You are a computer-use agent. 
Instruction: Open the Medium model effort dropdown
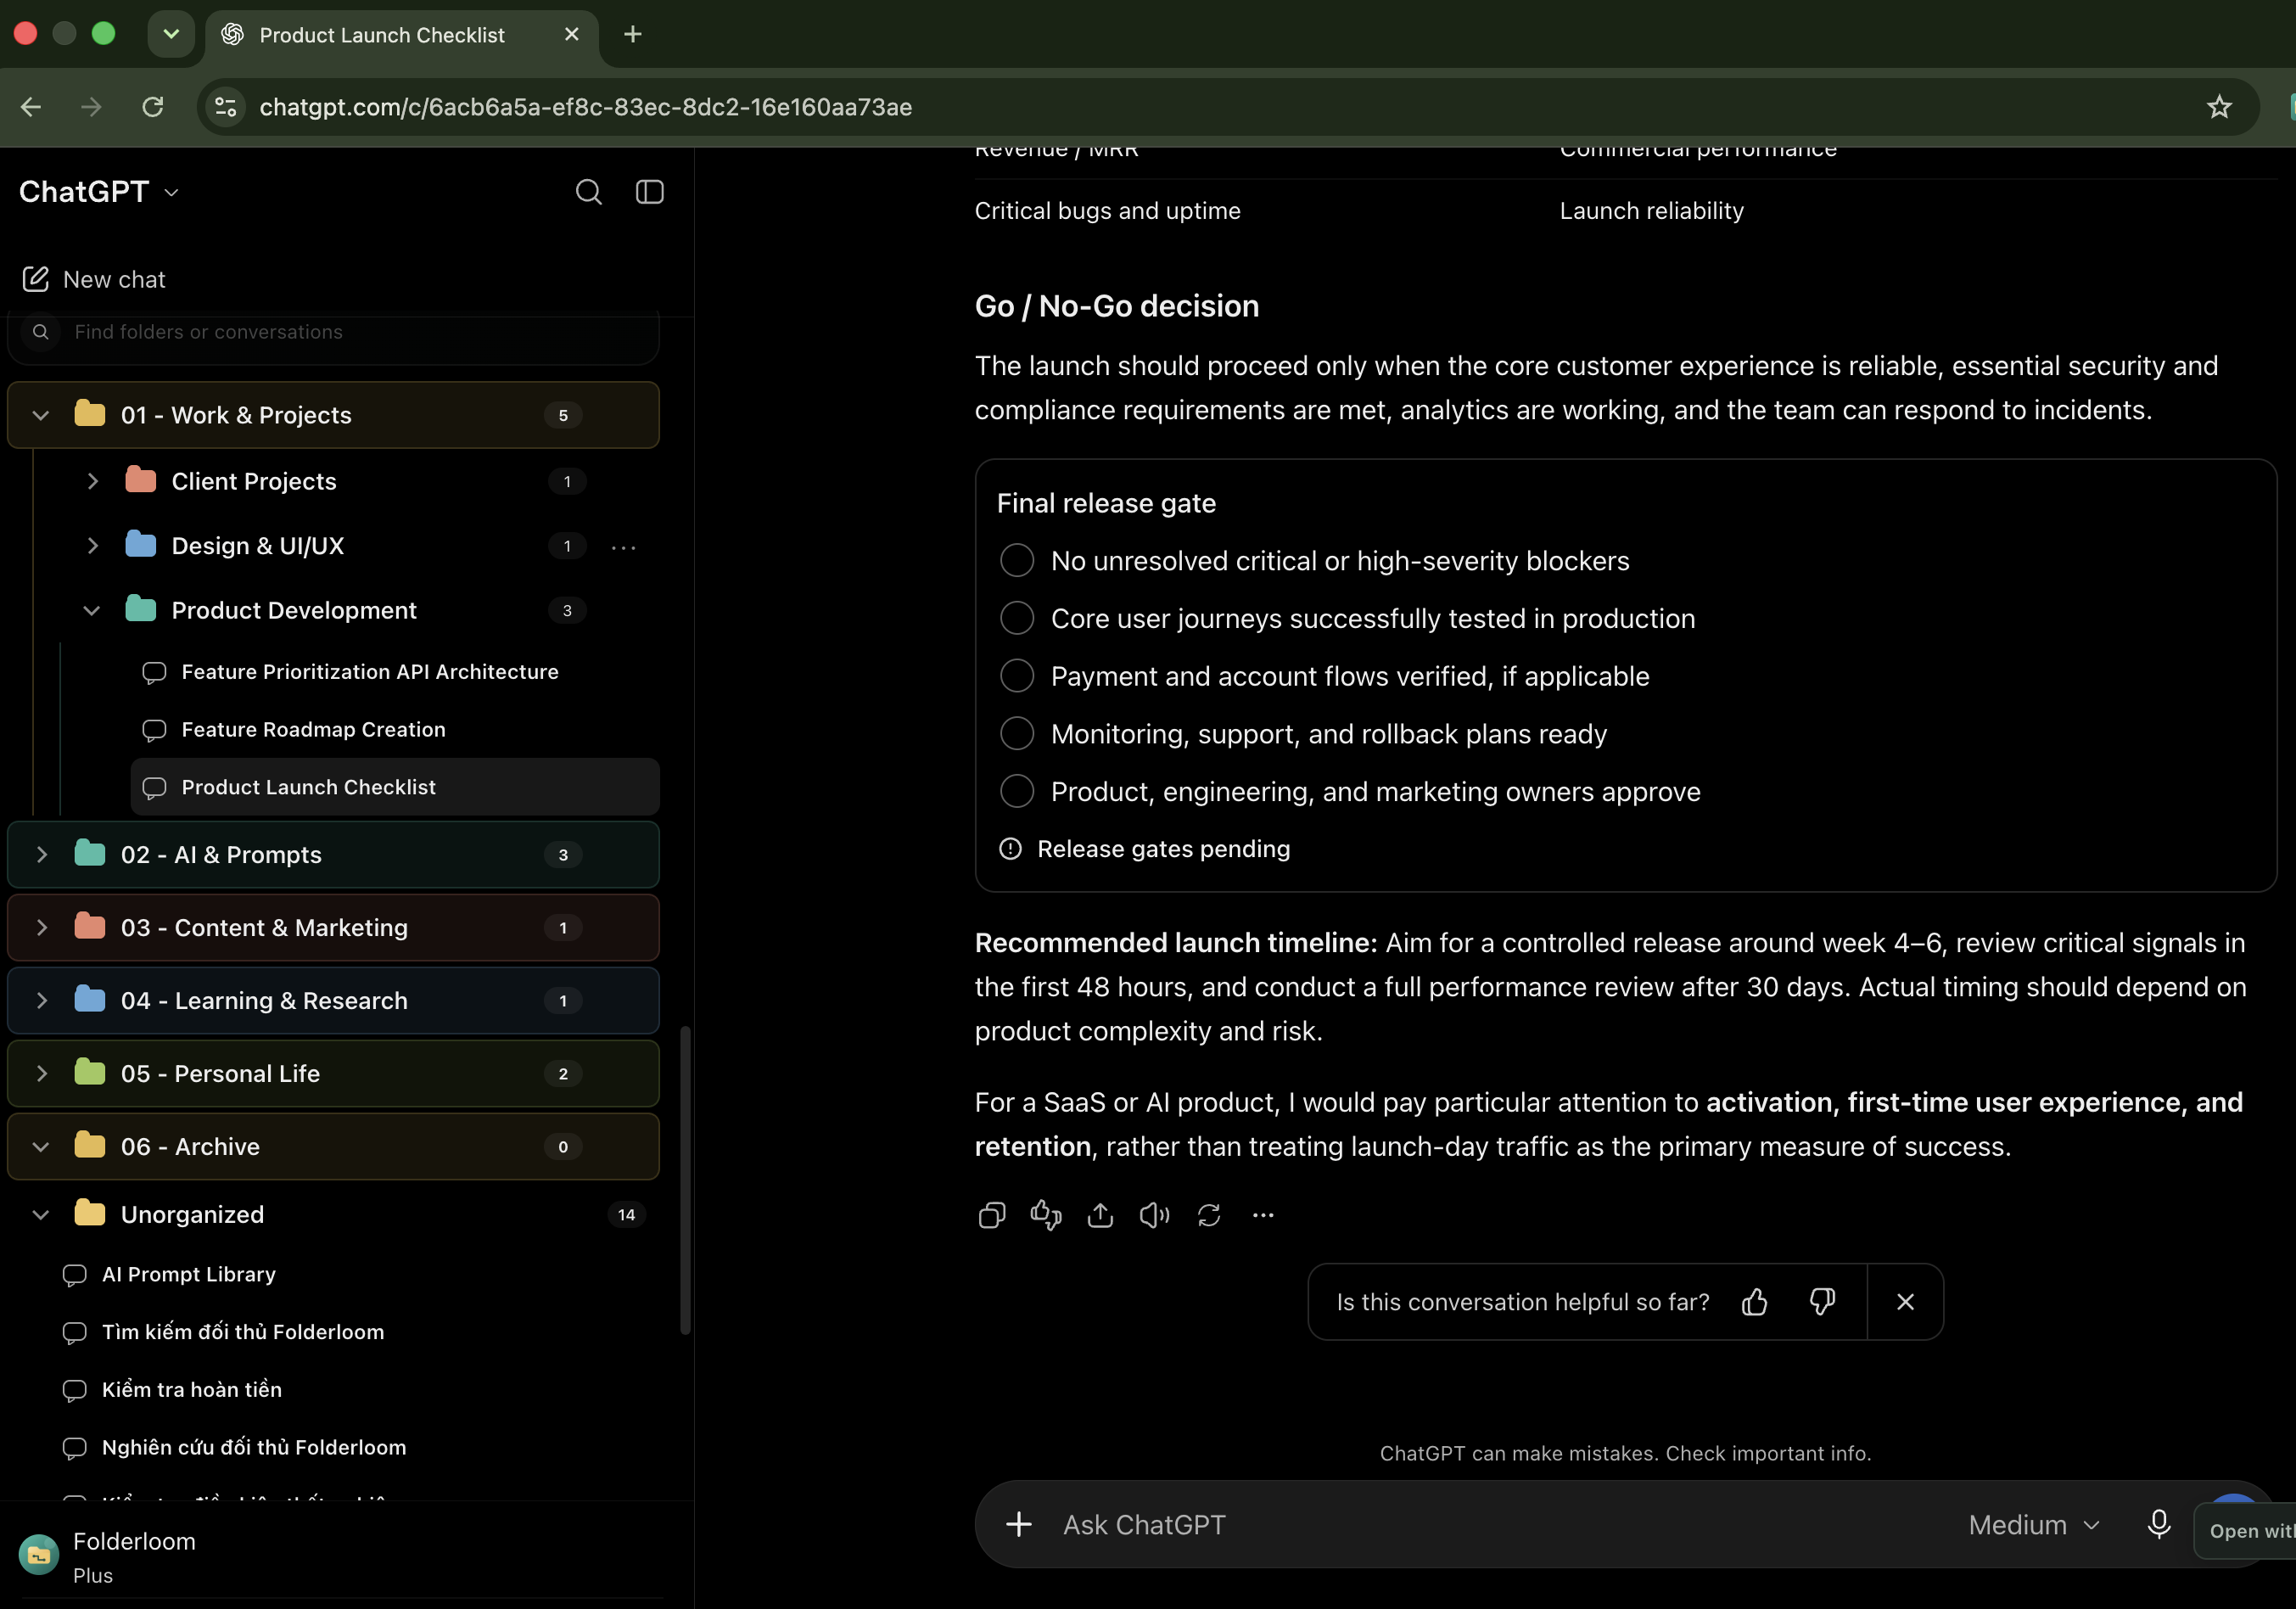pos(2033,1525)
